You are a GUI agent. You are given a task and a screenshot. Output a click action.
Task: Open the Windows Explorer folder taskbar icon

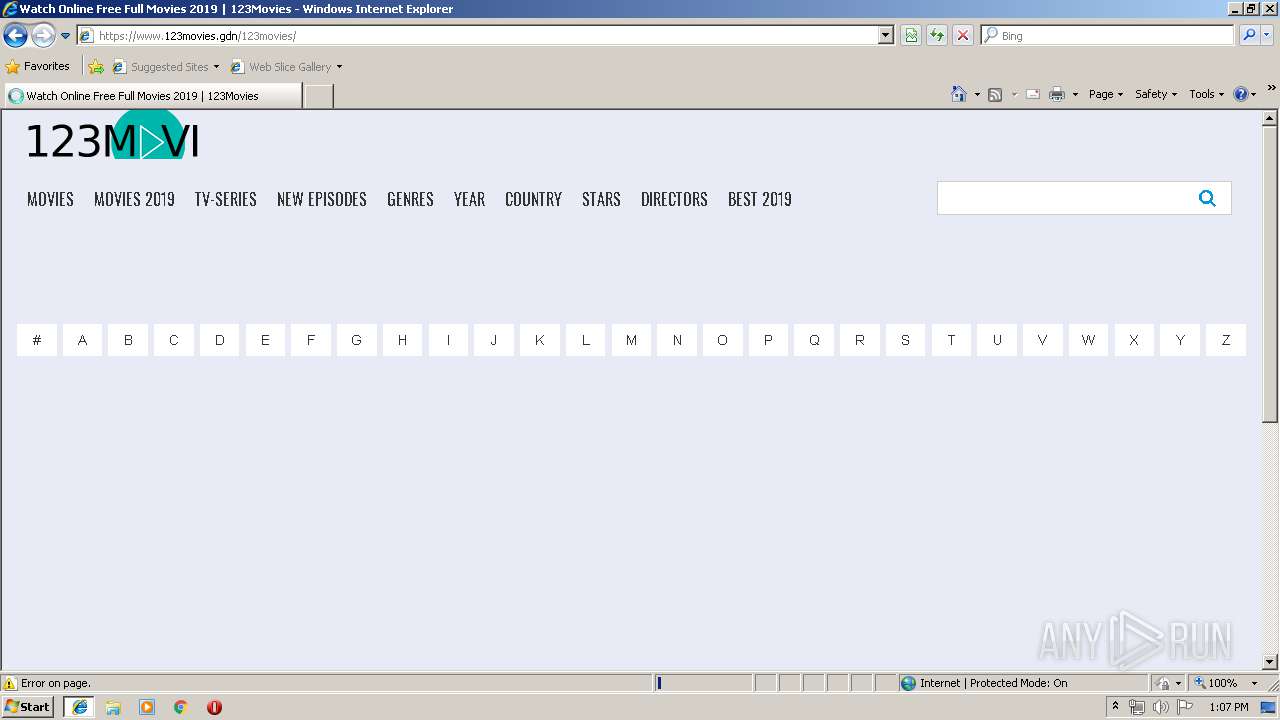pos(113,707)
